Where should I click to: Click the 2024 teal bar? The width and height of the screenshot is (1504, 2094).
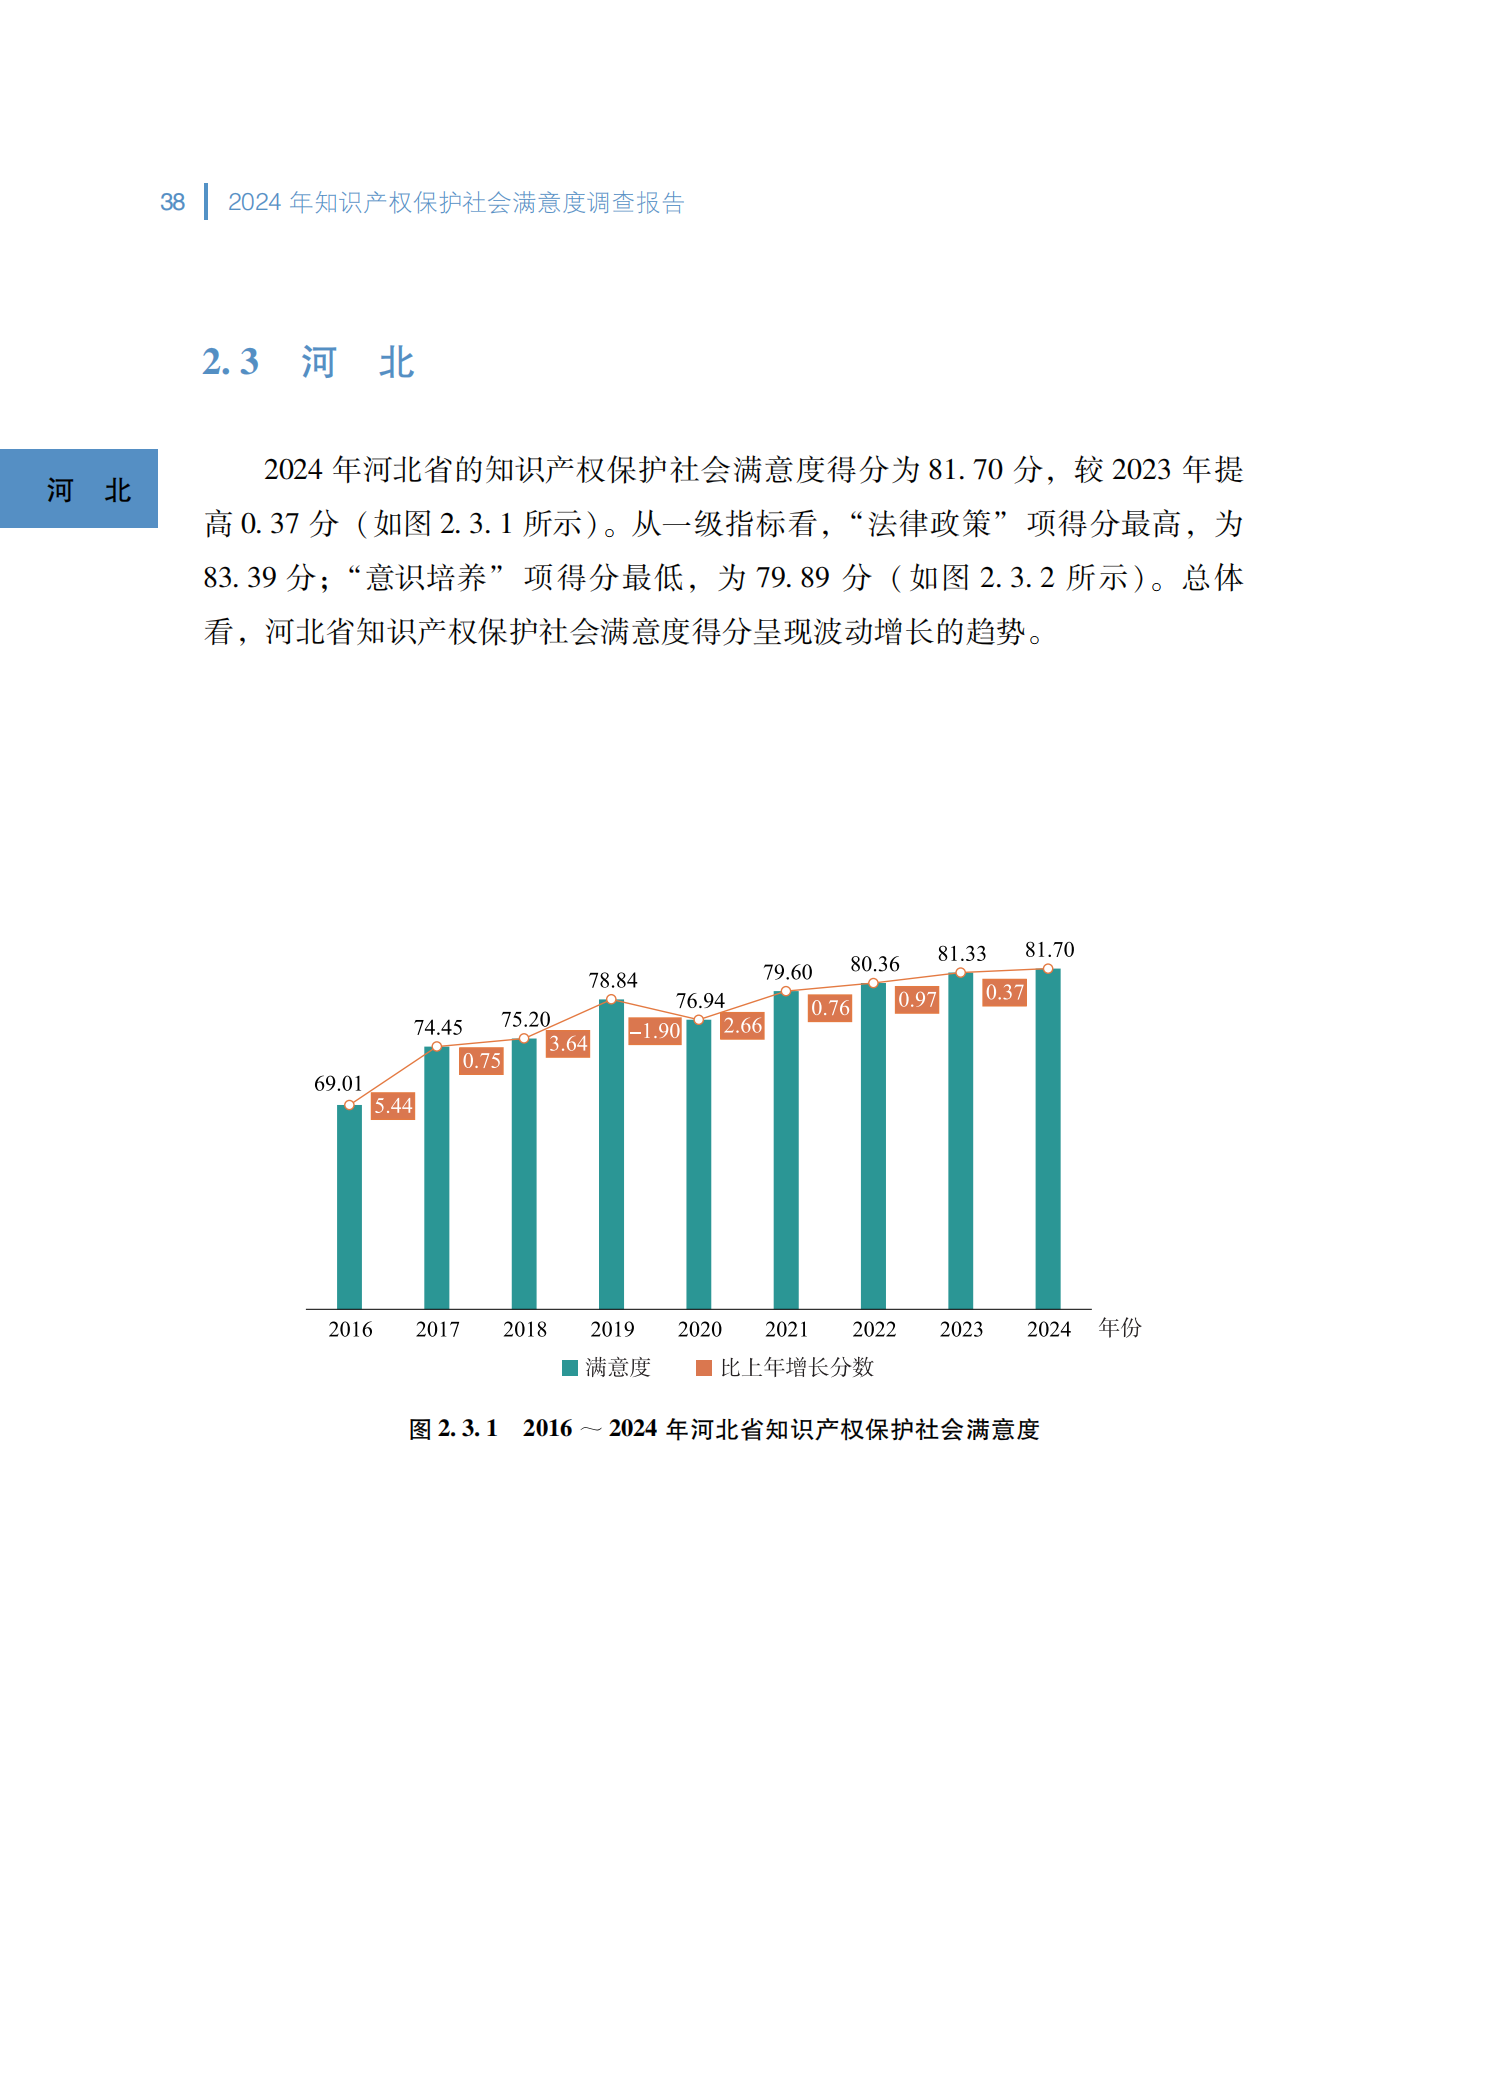tap(1047, 1138)
